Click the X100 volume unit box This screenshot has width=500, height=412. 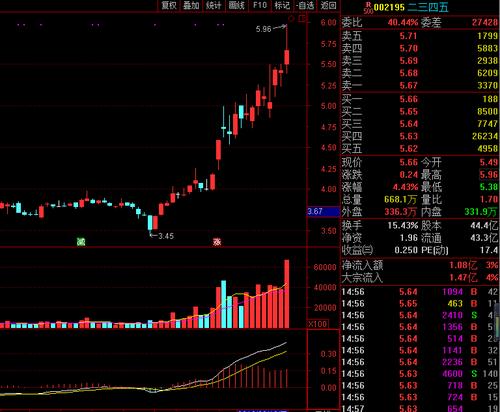318,324
